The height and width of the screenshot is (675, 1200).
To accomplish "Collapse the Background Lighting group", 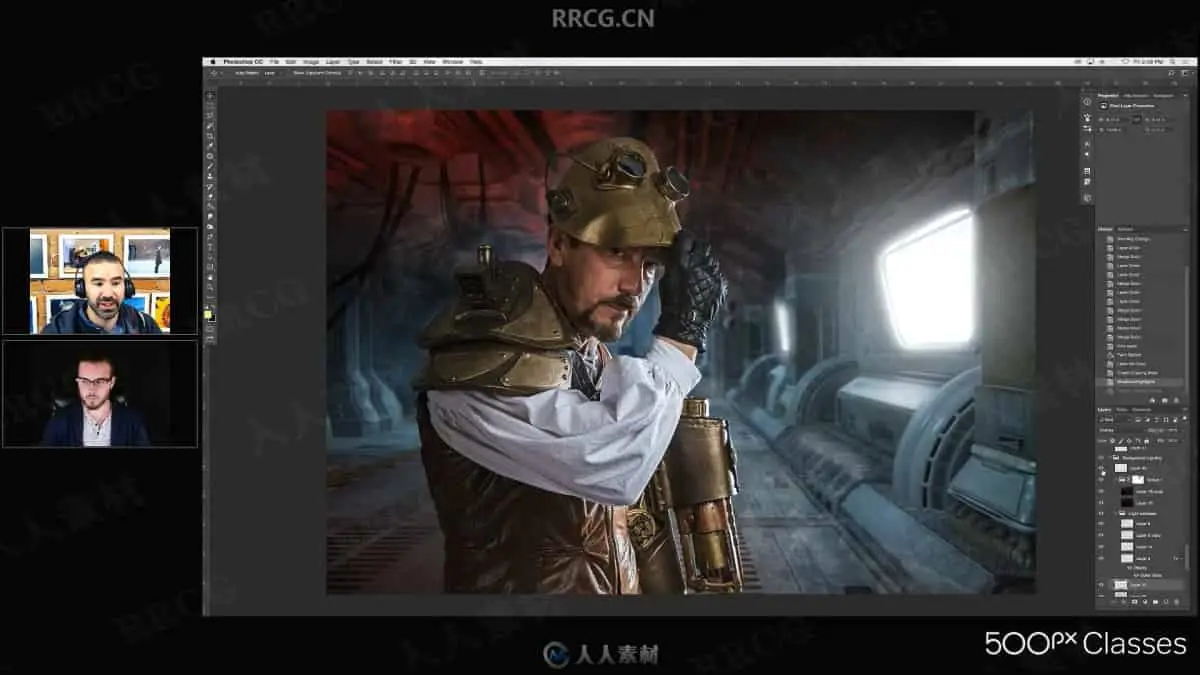I will pos(1112,458).
